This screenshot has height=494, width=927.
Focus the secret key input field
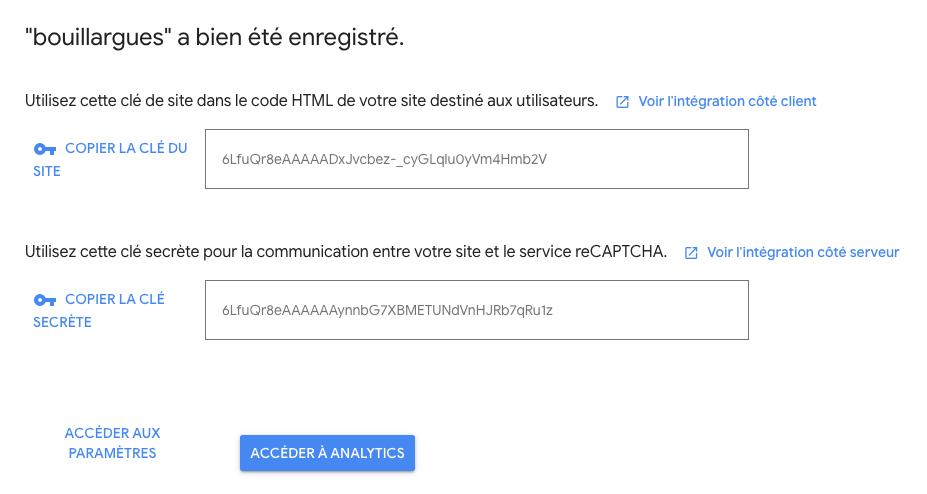point(476,310)
